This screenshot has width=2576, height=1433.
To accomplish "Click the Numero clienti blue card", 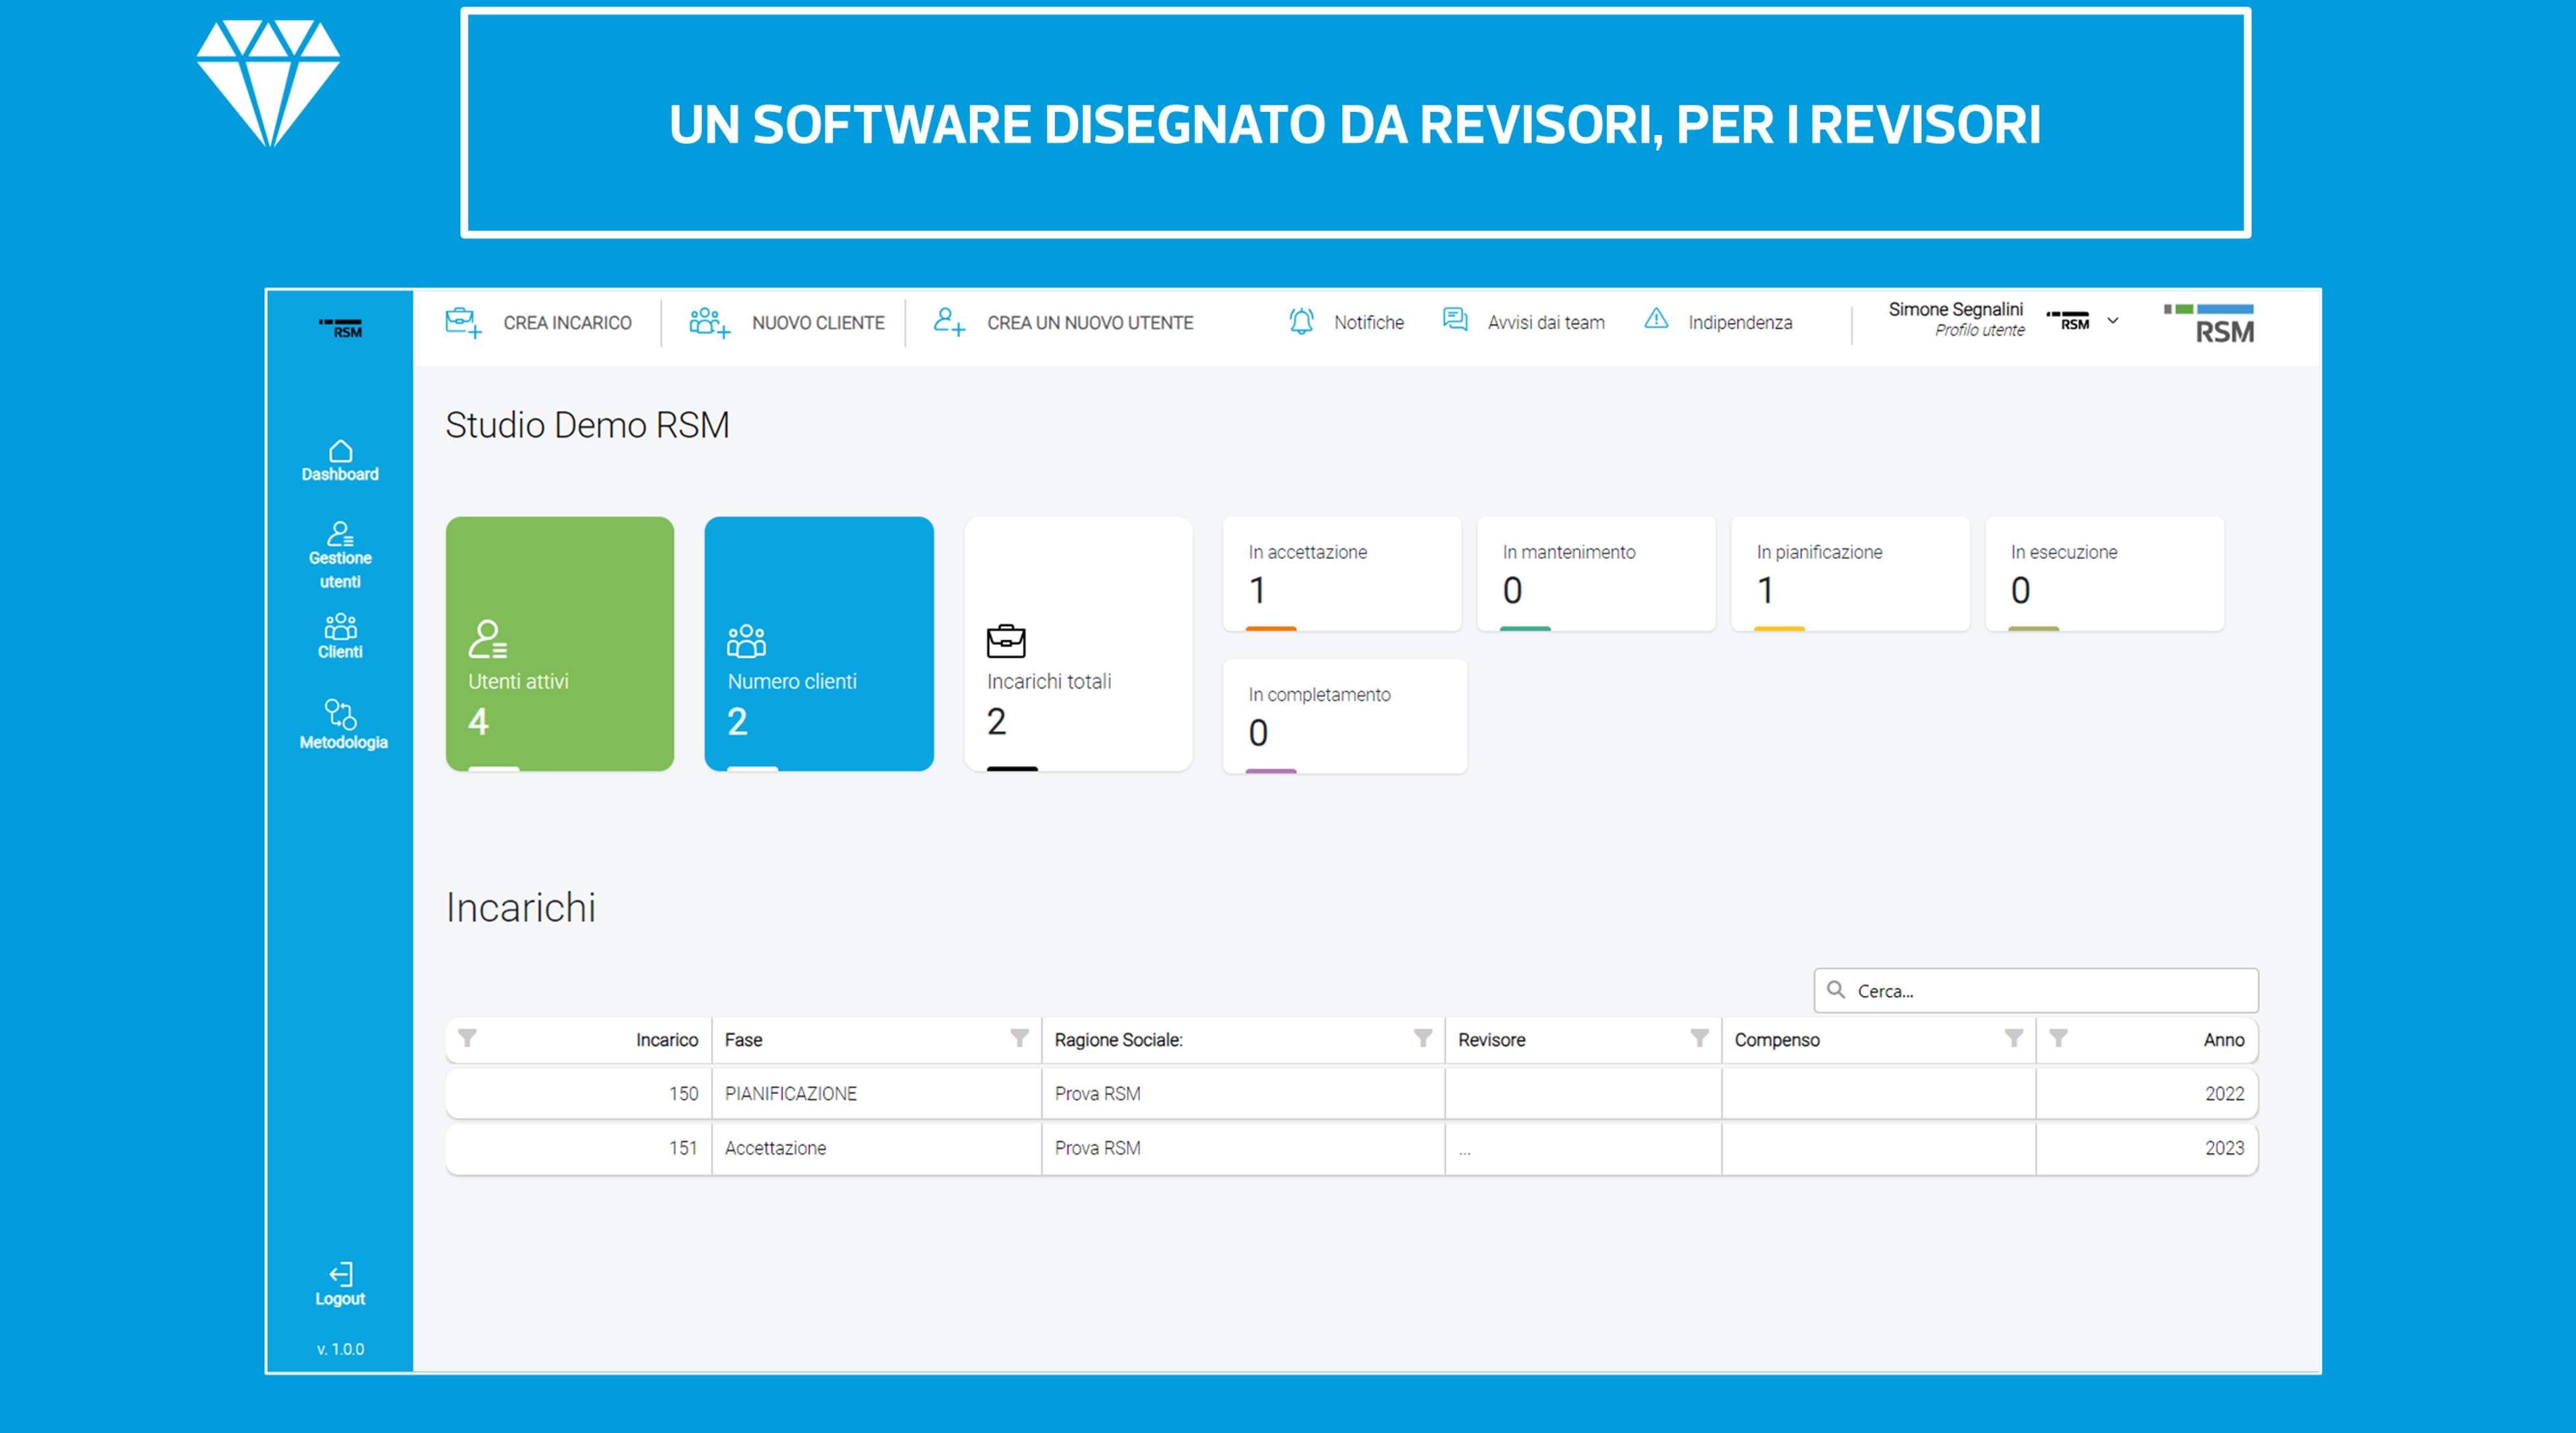I will 819,643.
